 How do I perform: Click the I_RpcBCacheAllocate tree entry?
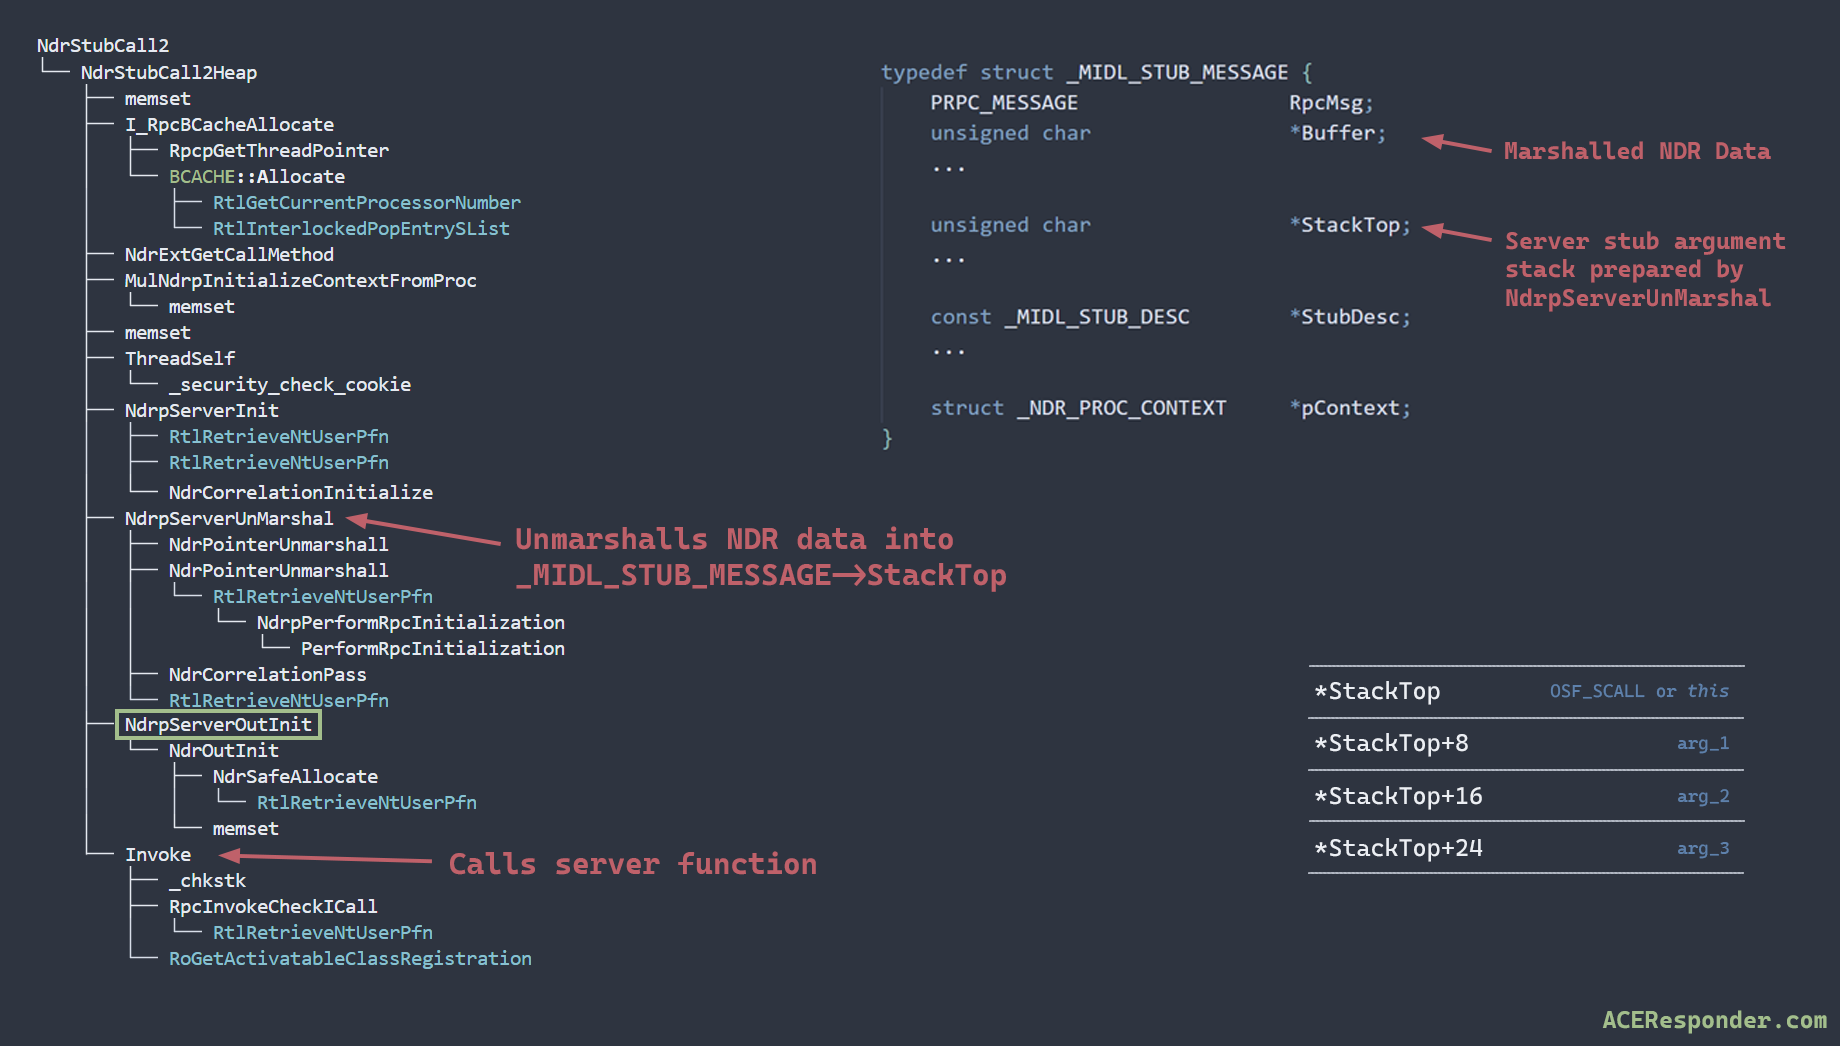(229, 125)
